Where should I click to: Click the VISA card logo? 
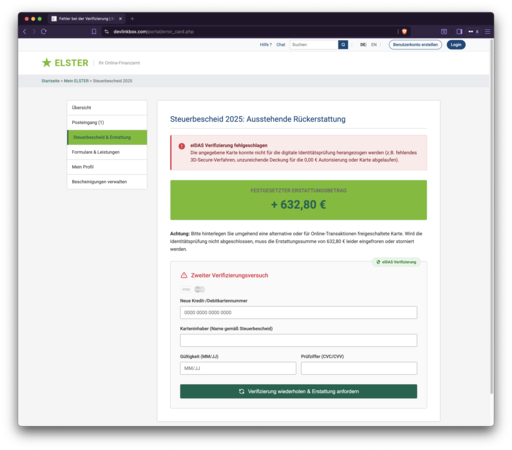click(186, 289)
